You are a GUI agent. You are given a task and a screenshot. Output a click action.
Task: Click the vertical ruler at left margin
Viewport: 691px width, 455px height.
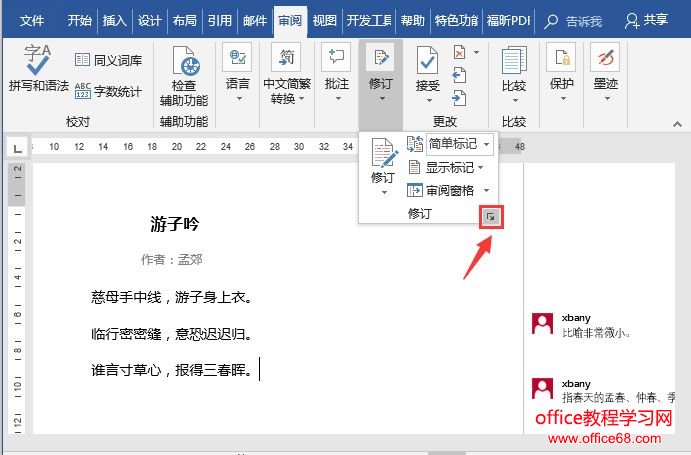tap(17, 298)
